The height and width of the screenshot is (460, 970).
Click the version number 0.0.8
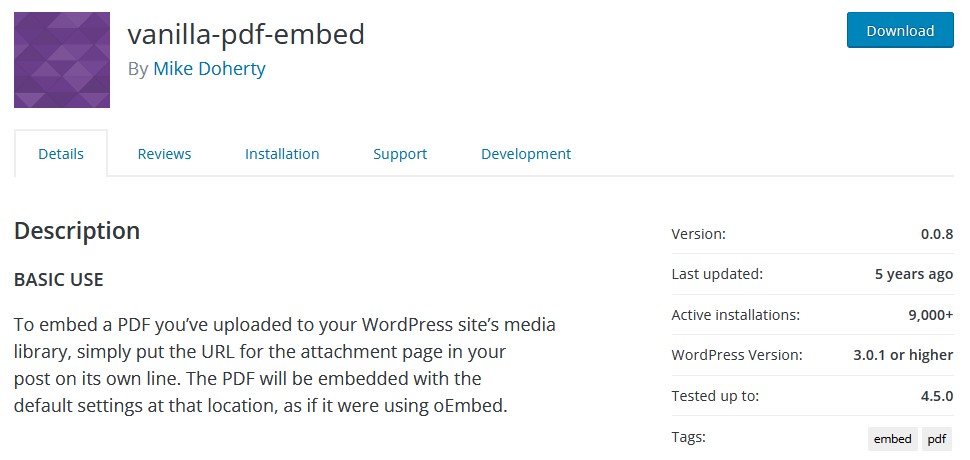coord(937,234)
